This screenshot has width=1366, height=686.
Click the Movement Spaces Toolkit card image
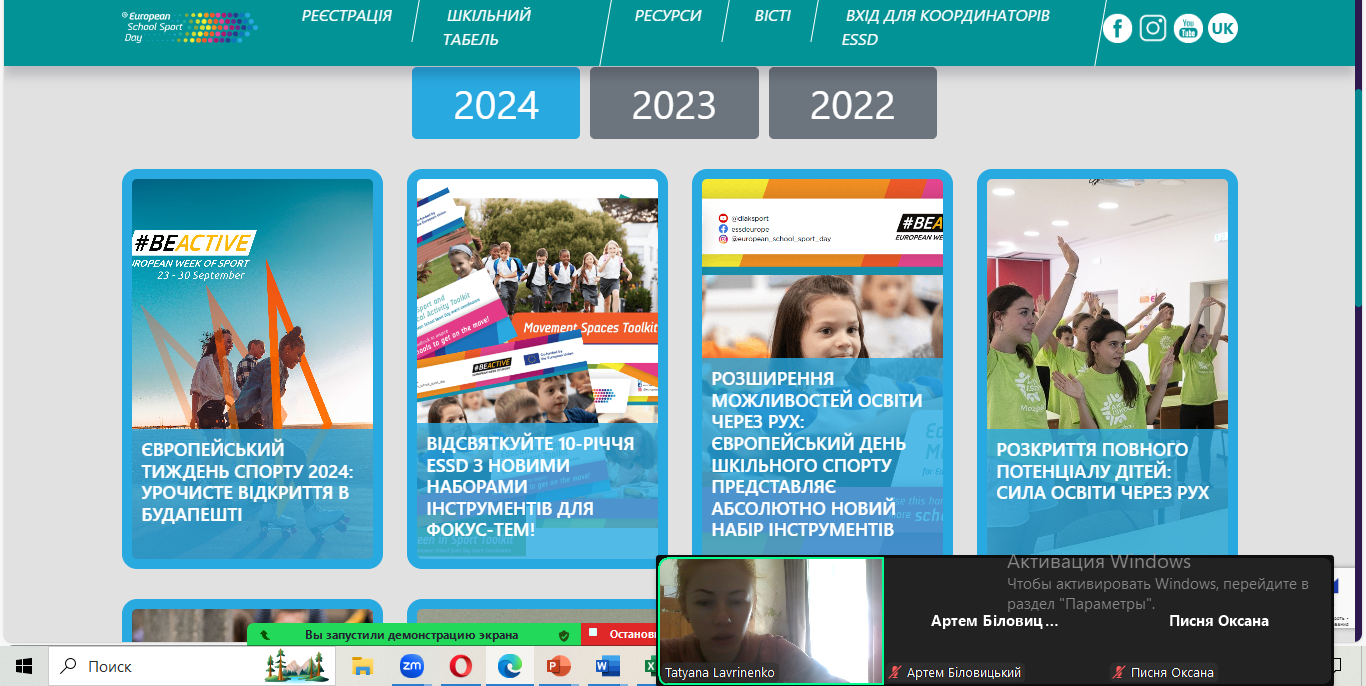pos(537,301)
